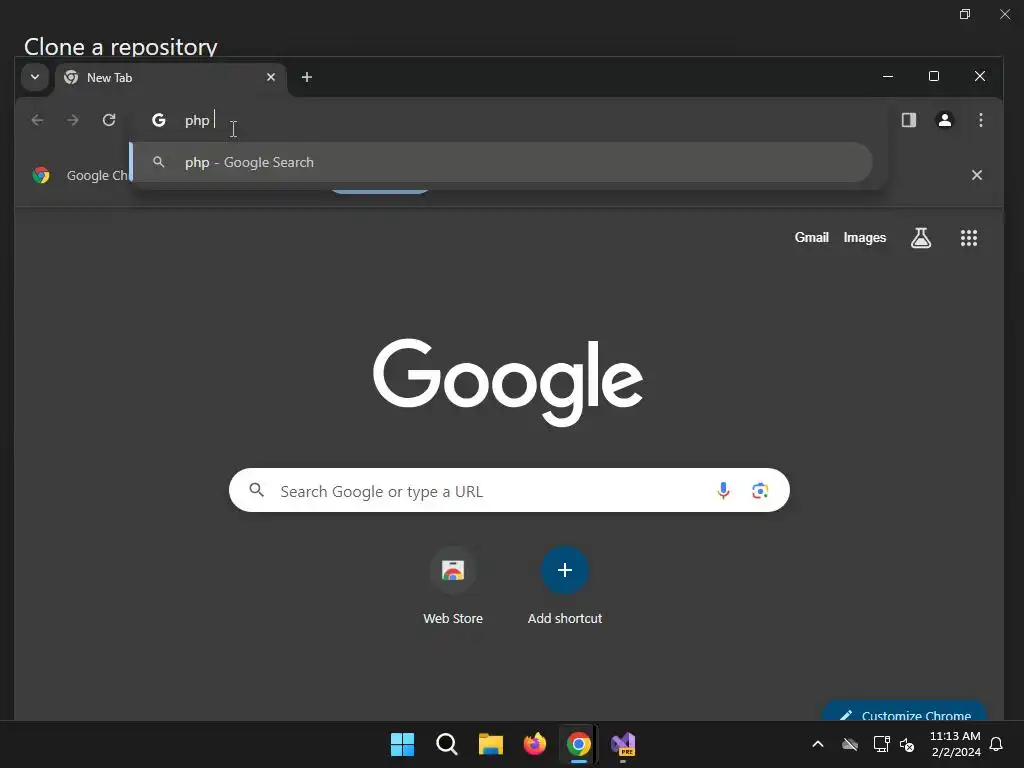Viewport: 1024px width, 768px height.
Task: Click the Google logo
Action: (x=508, y=381)
